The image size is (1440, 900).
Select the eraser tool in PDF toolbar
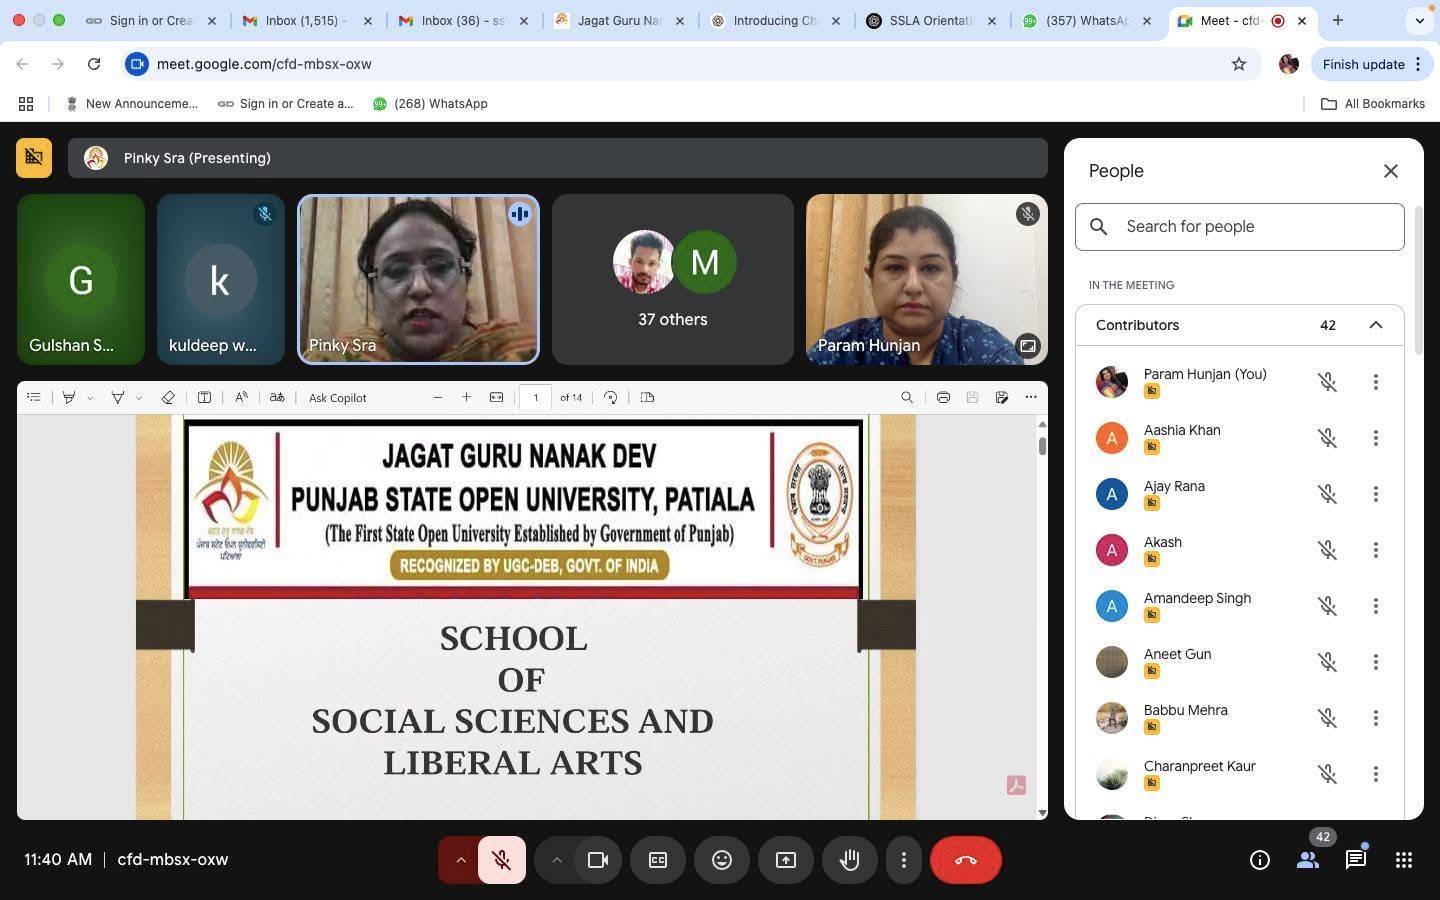(x=168, y=397)
